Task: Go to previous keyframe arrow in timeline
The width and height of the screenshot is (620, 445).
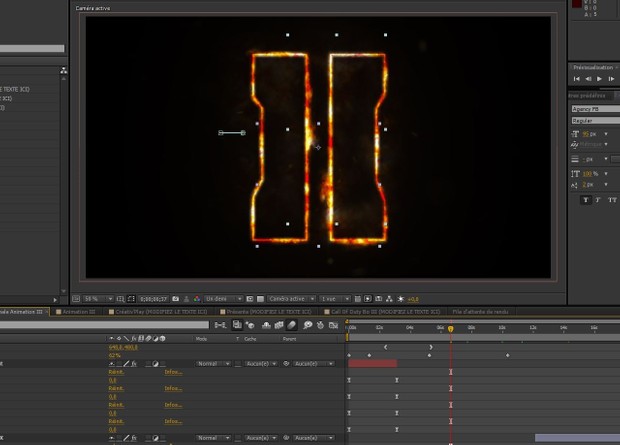Action: (386, 347)
